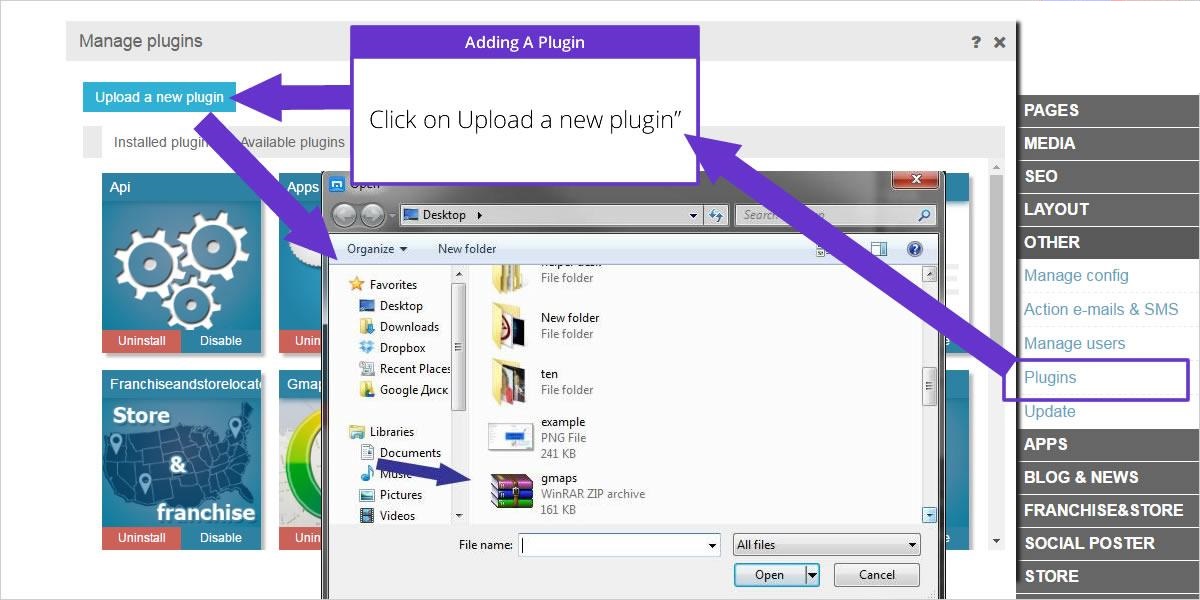
Task: Click the help question mark in Manage plugins header
Action: click(x=977, y=41)
